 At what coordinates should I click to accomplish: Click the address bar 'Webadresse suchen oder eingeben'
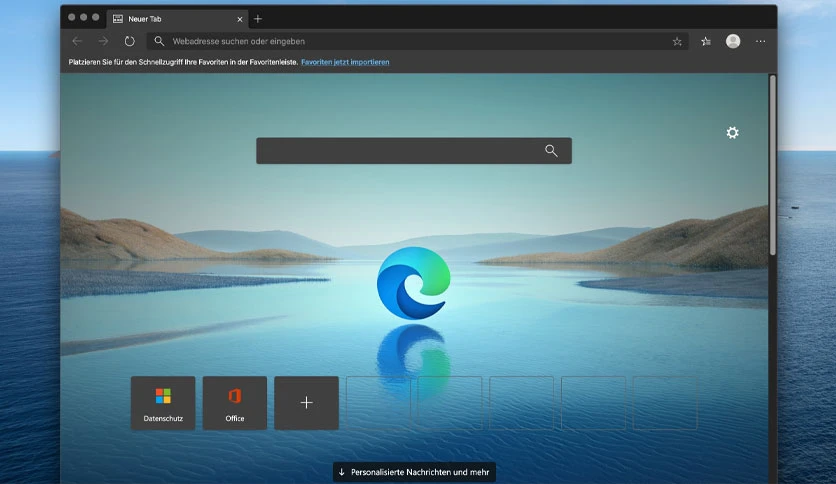(x=417, y=41)
